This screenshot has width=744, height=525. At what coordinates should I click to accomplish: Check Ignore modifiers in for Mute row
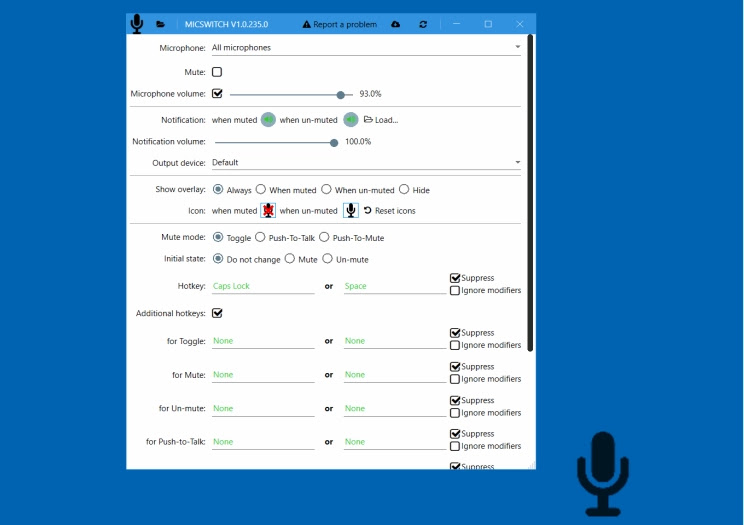click(455, 379)
